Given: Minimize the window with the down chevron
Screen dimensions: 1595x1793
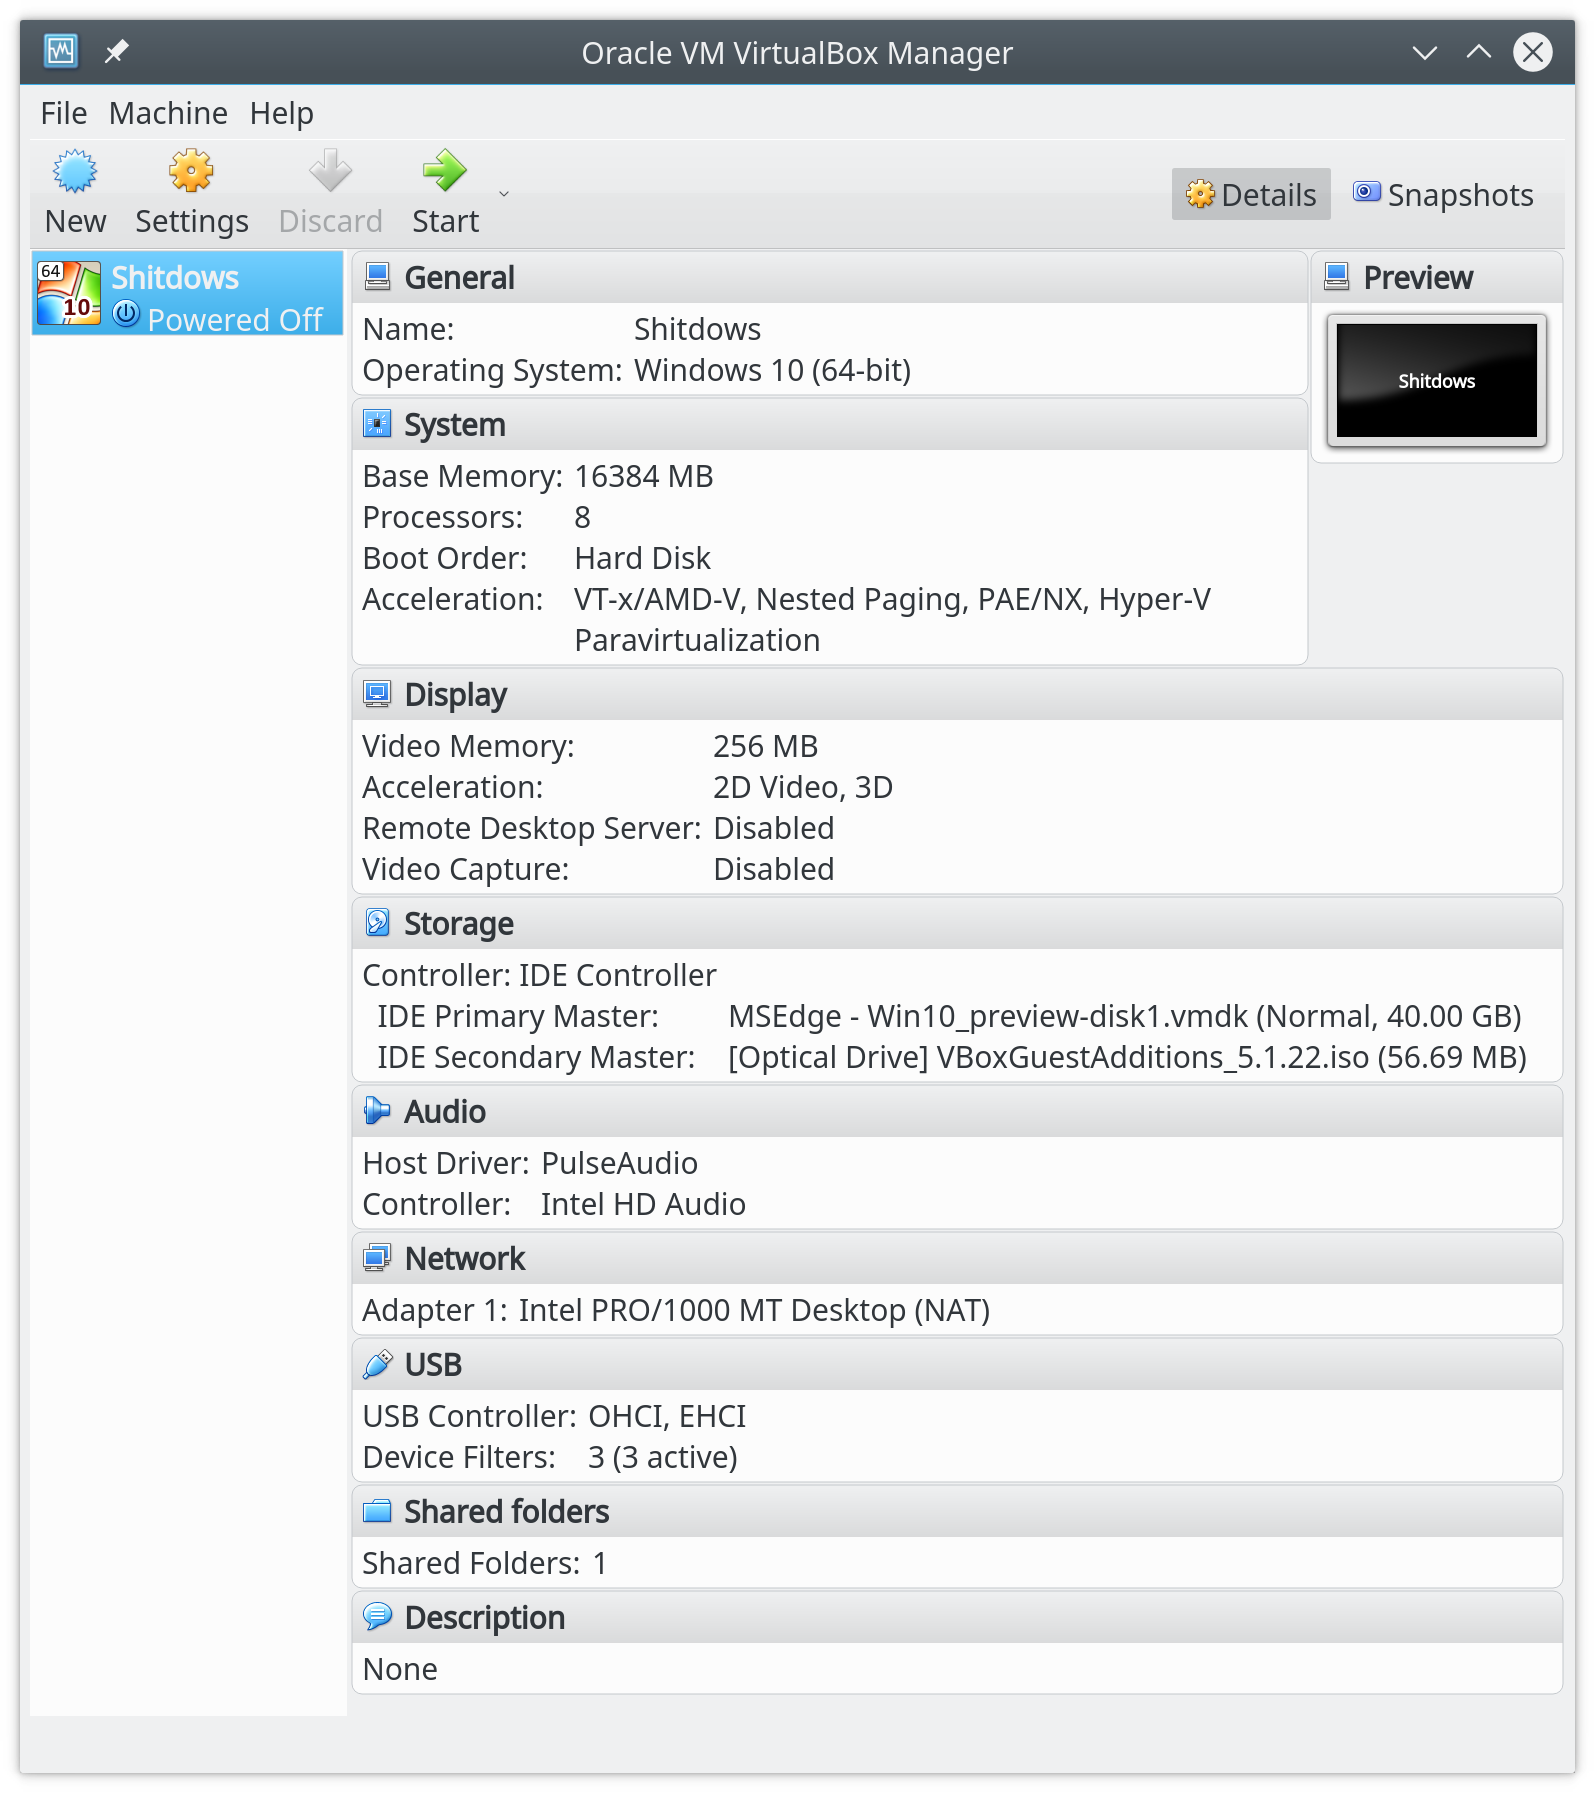Looking at the screenshot, I should pos(1425,52).
